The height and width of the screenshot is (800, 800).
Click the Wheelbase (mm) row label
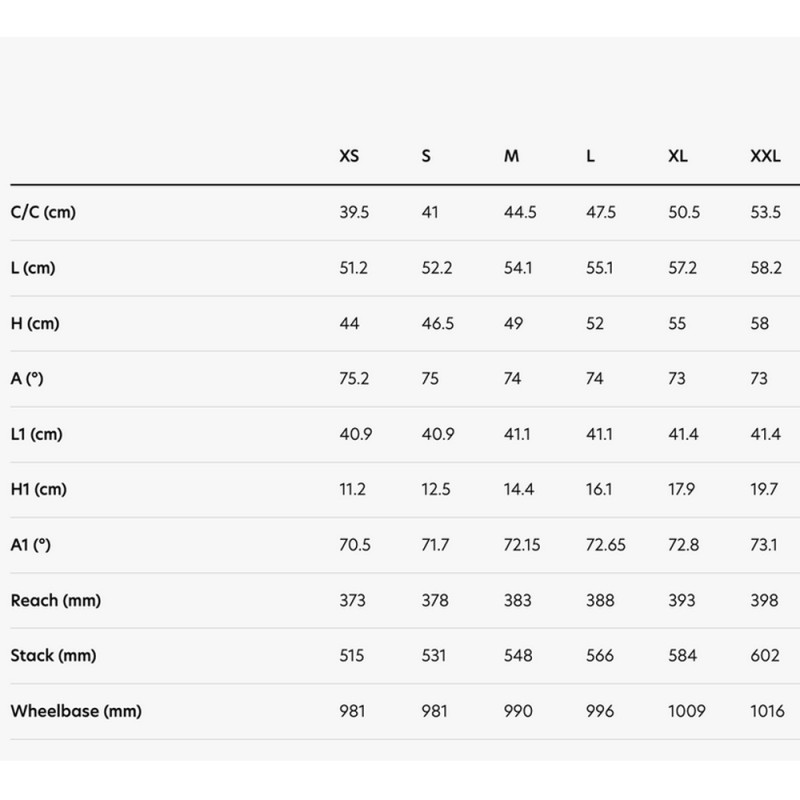(x=76, y=711)
